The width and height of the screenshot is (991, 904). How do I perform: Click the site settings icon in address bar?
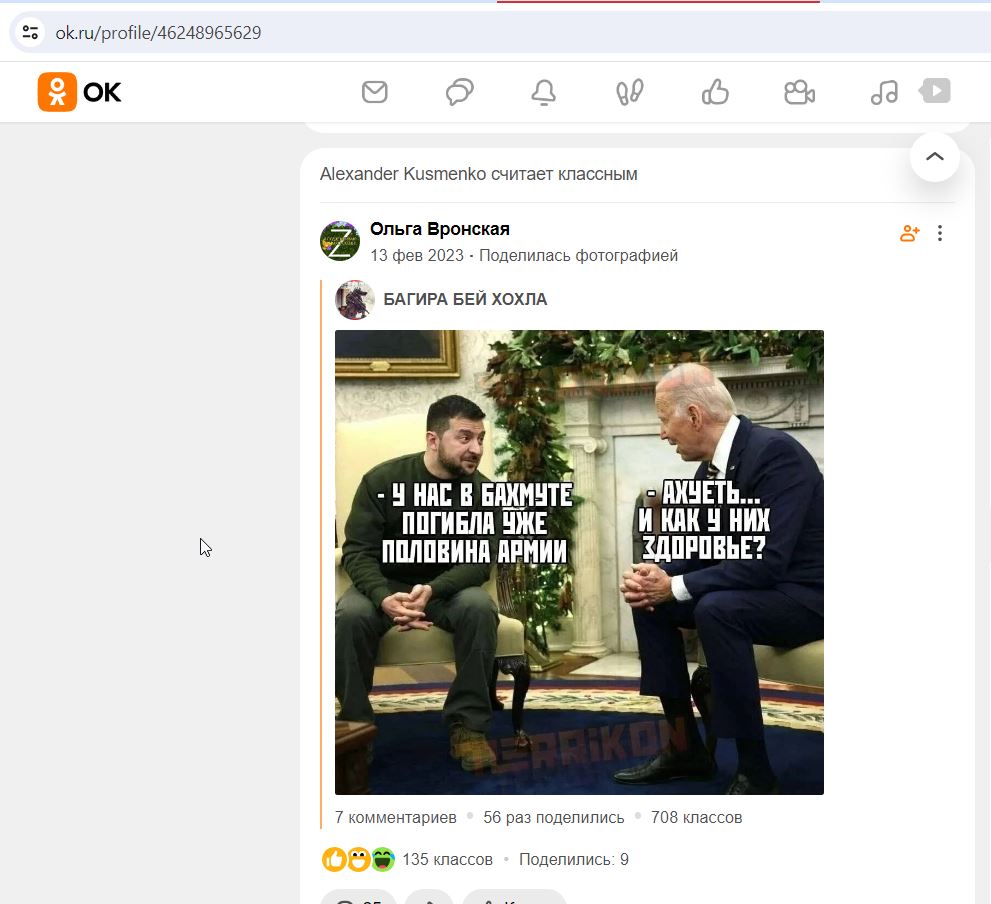pos(30,32)
